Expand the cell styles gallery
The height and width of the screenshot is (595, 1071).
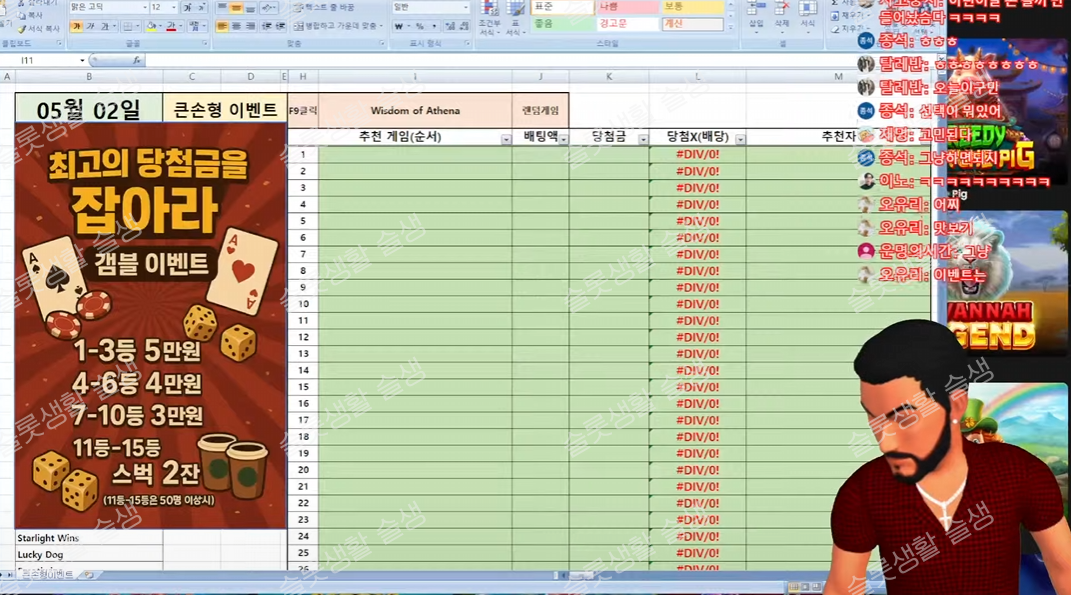[x=730, y=27]
